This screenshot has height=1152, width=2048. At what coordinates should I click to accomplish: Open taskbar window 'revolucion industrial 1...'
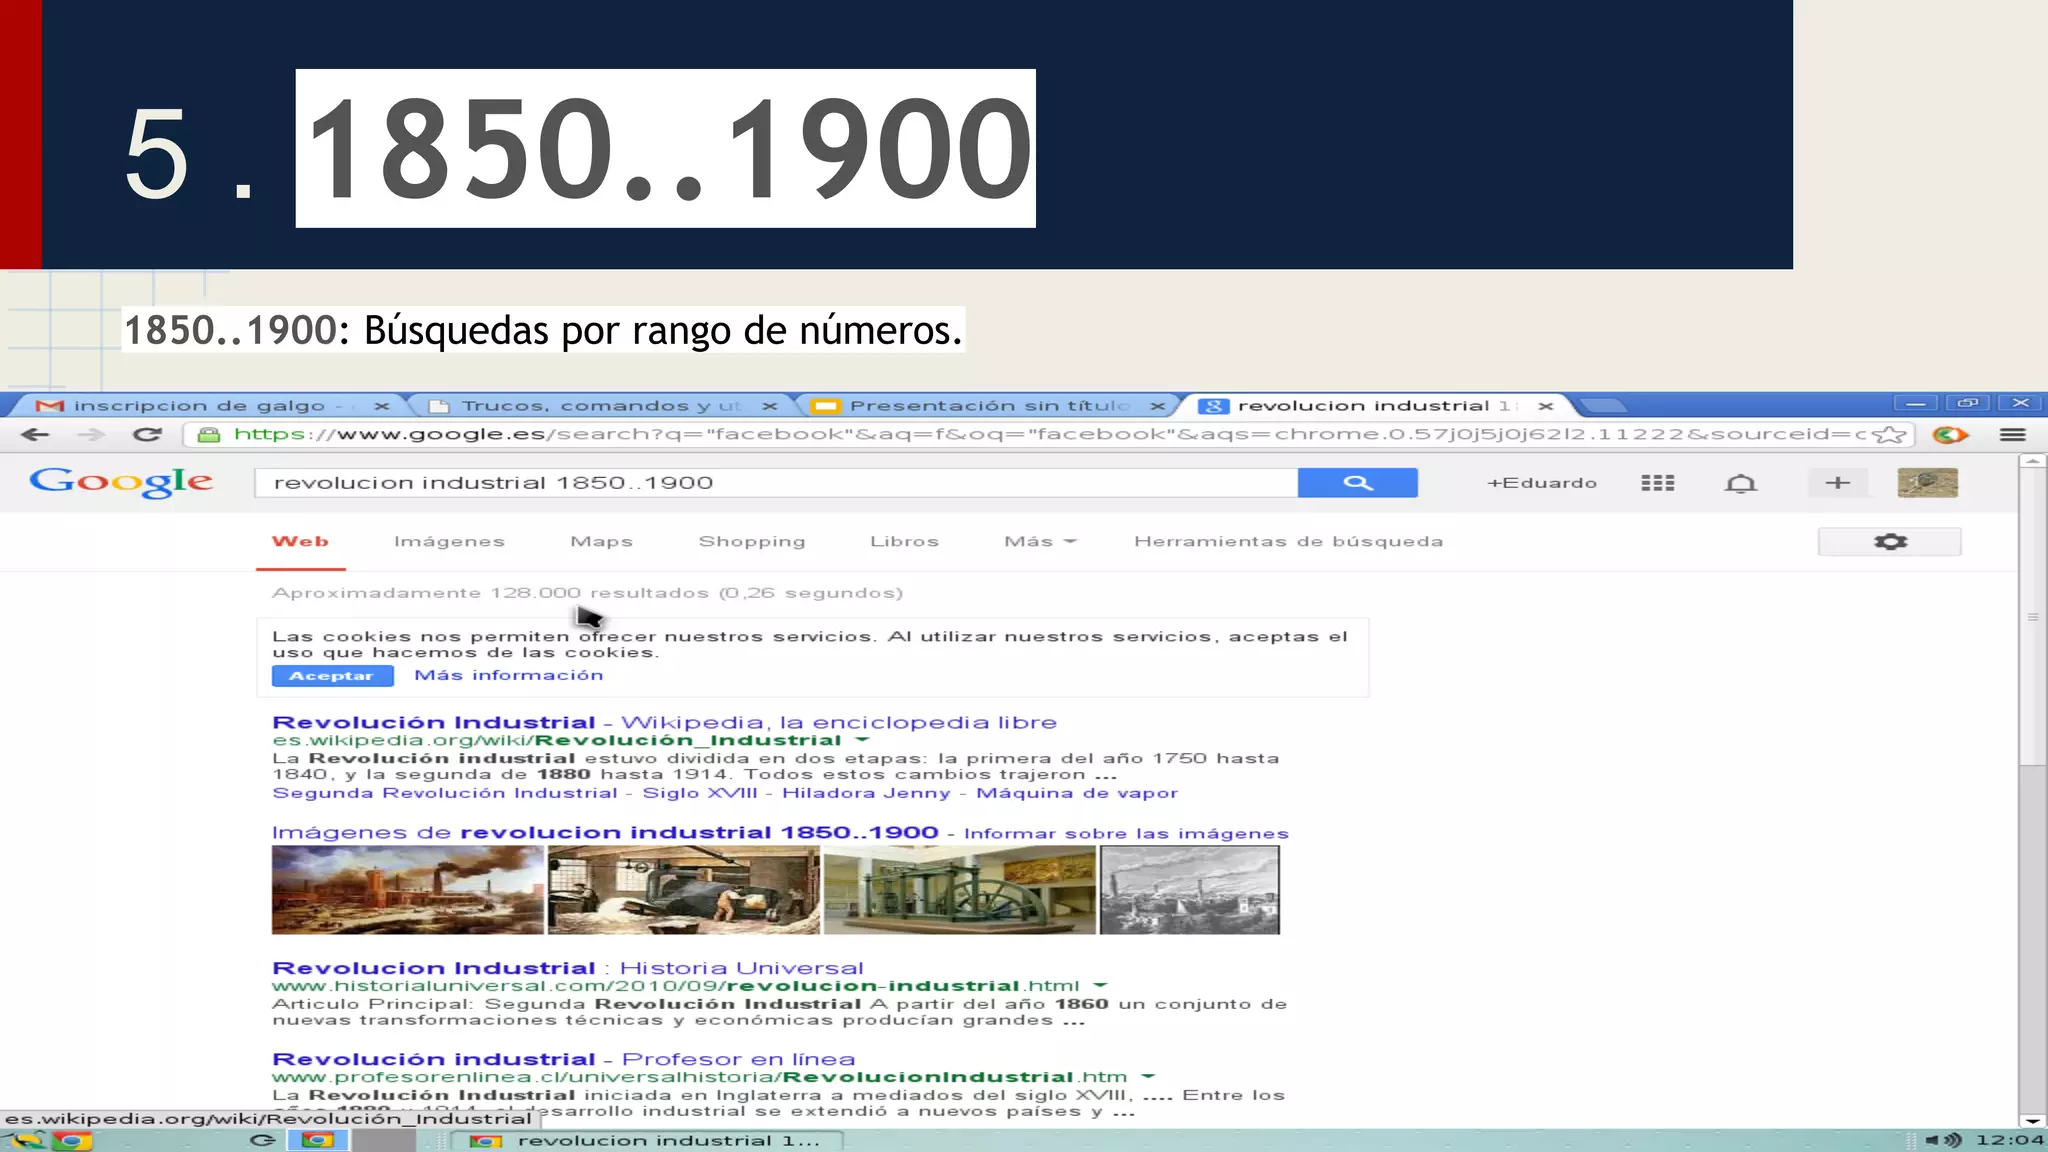(648, 1140)
